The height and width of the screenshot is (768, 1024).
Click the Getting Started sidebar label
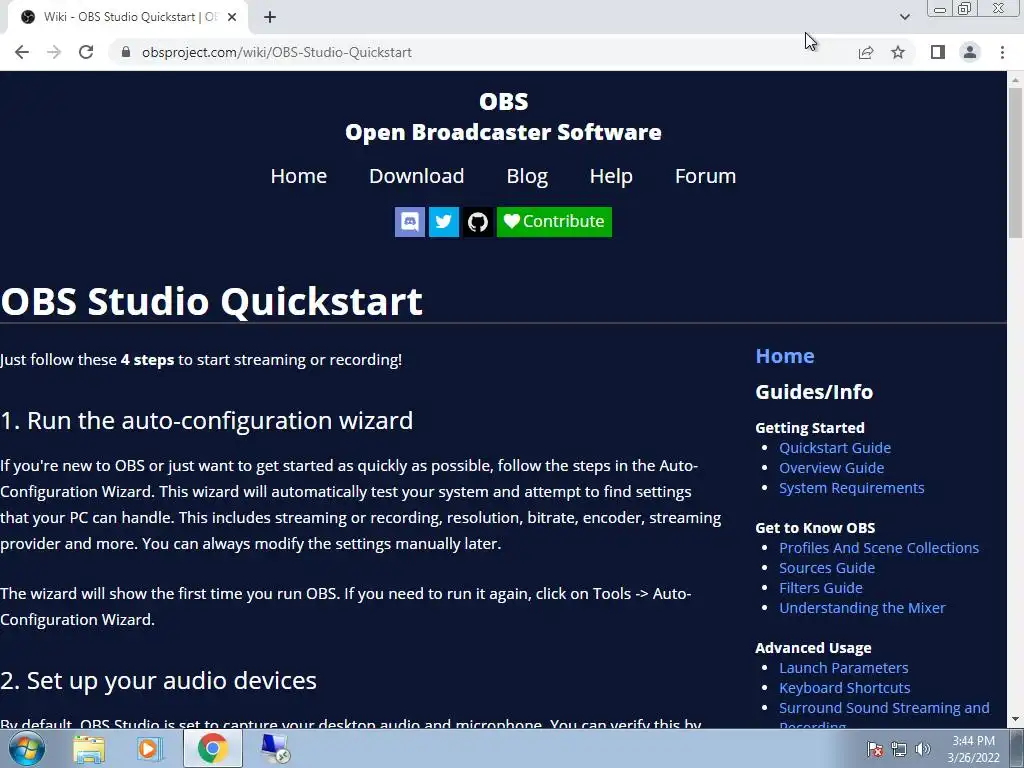tap(810, 428)
